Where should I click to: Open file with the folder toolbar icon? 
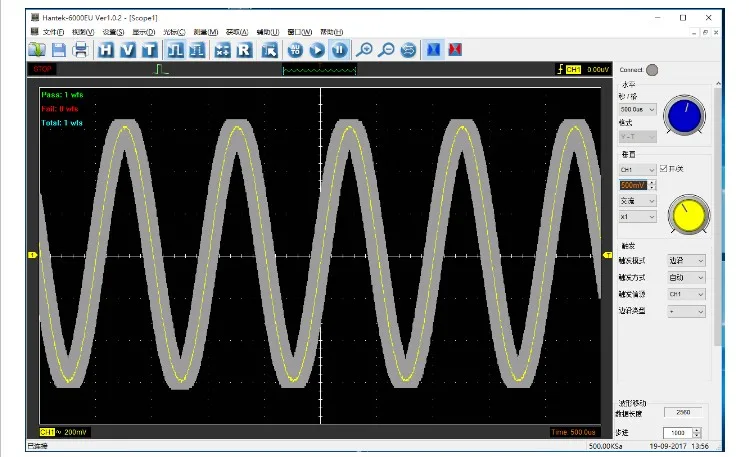point(37,50)
